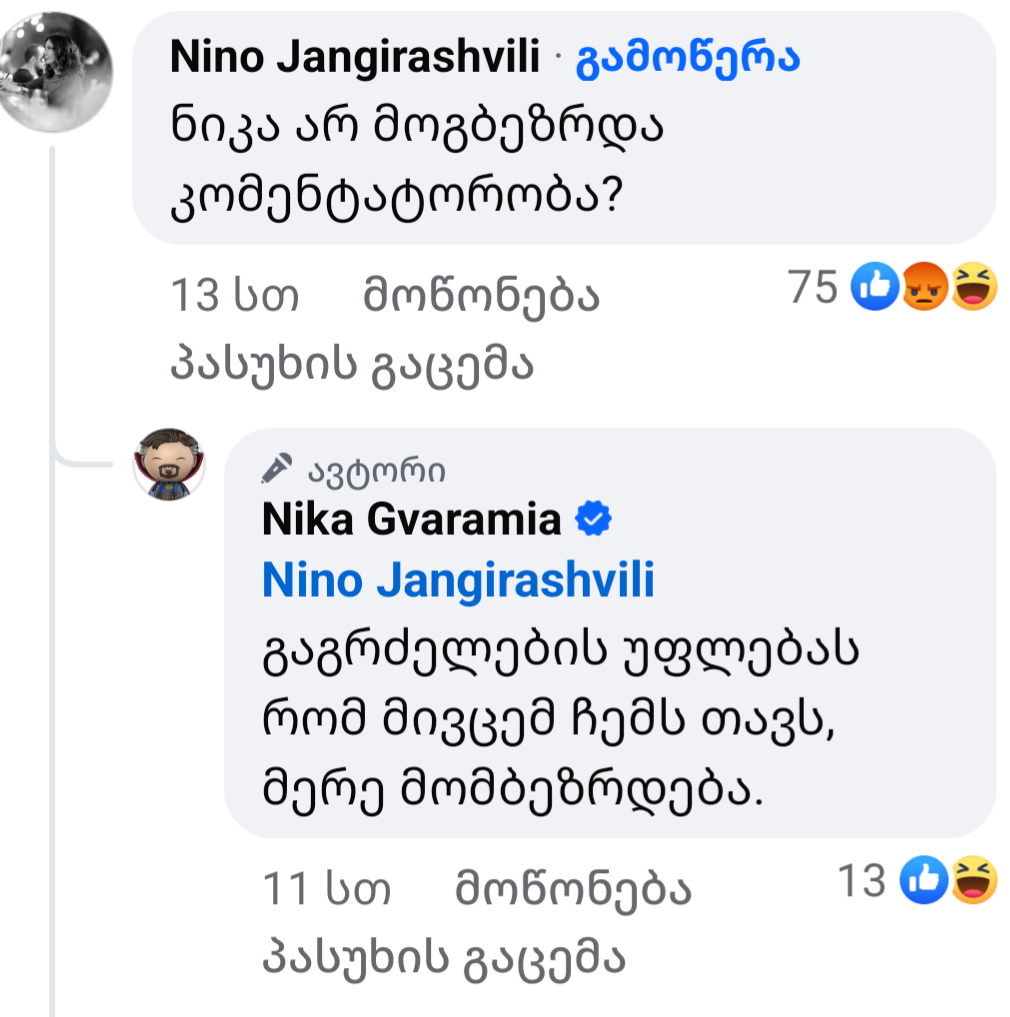
Task: Open Nika Gvaramia's avatar picture
Action: tap(170, 464)
